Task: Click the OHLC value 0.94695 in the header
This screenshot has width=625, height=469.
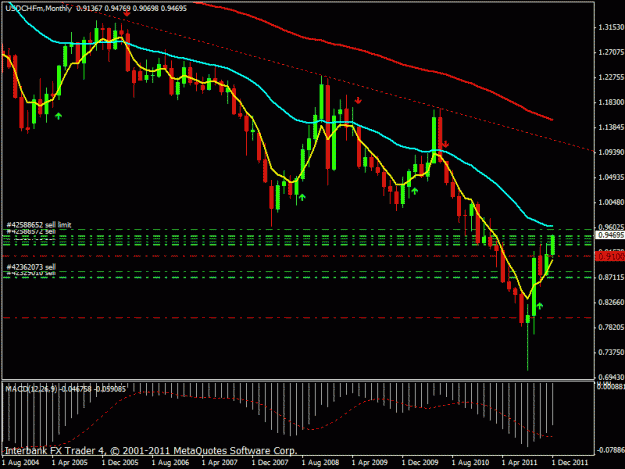Action: pyautogui.click(x=174, y=8)
